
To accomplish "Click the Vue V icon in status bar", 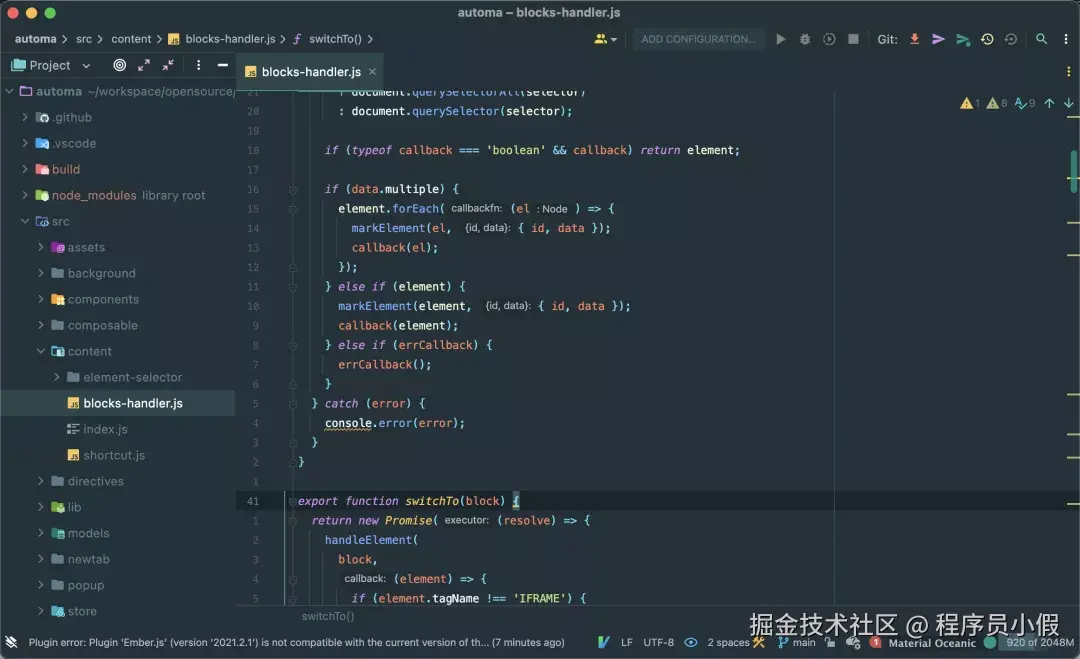I will 603,642.
